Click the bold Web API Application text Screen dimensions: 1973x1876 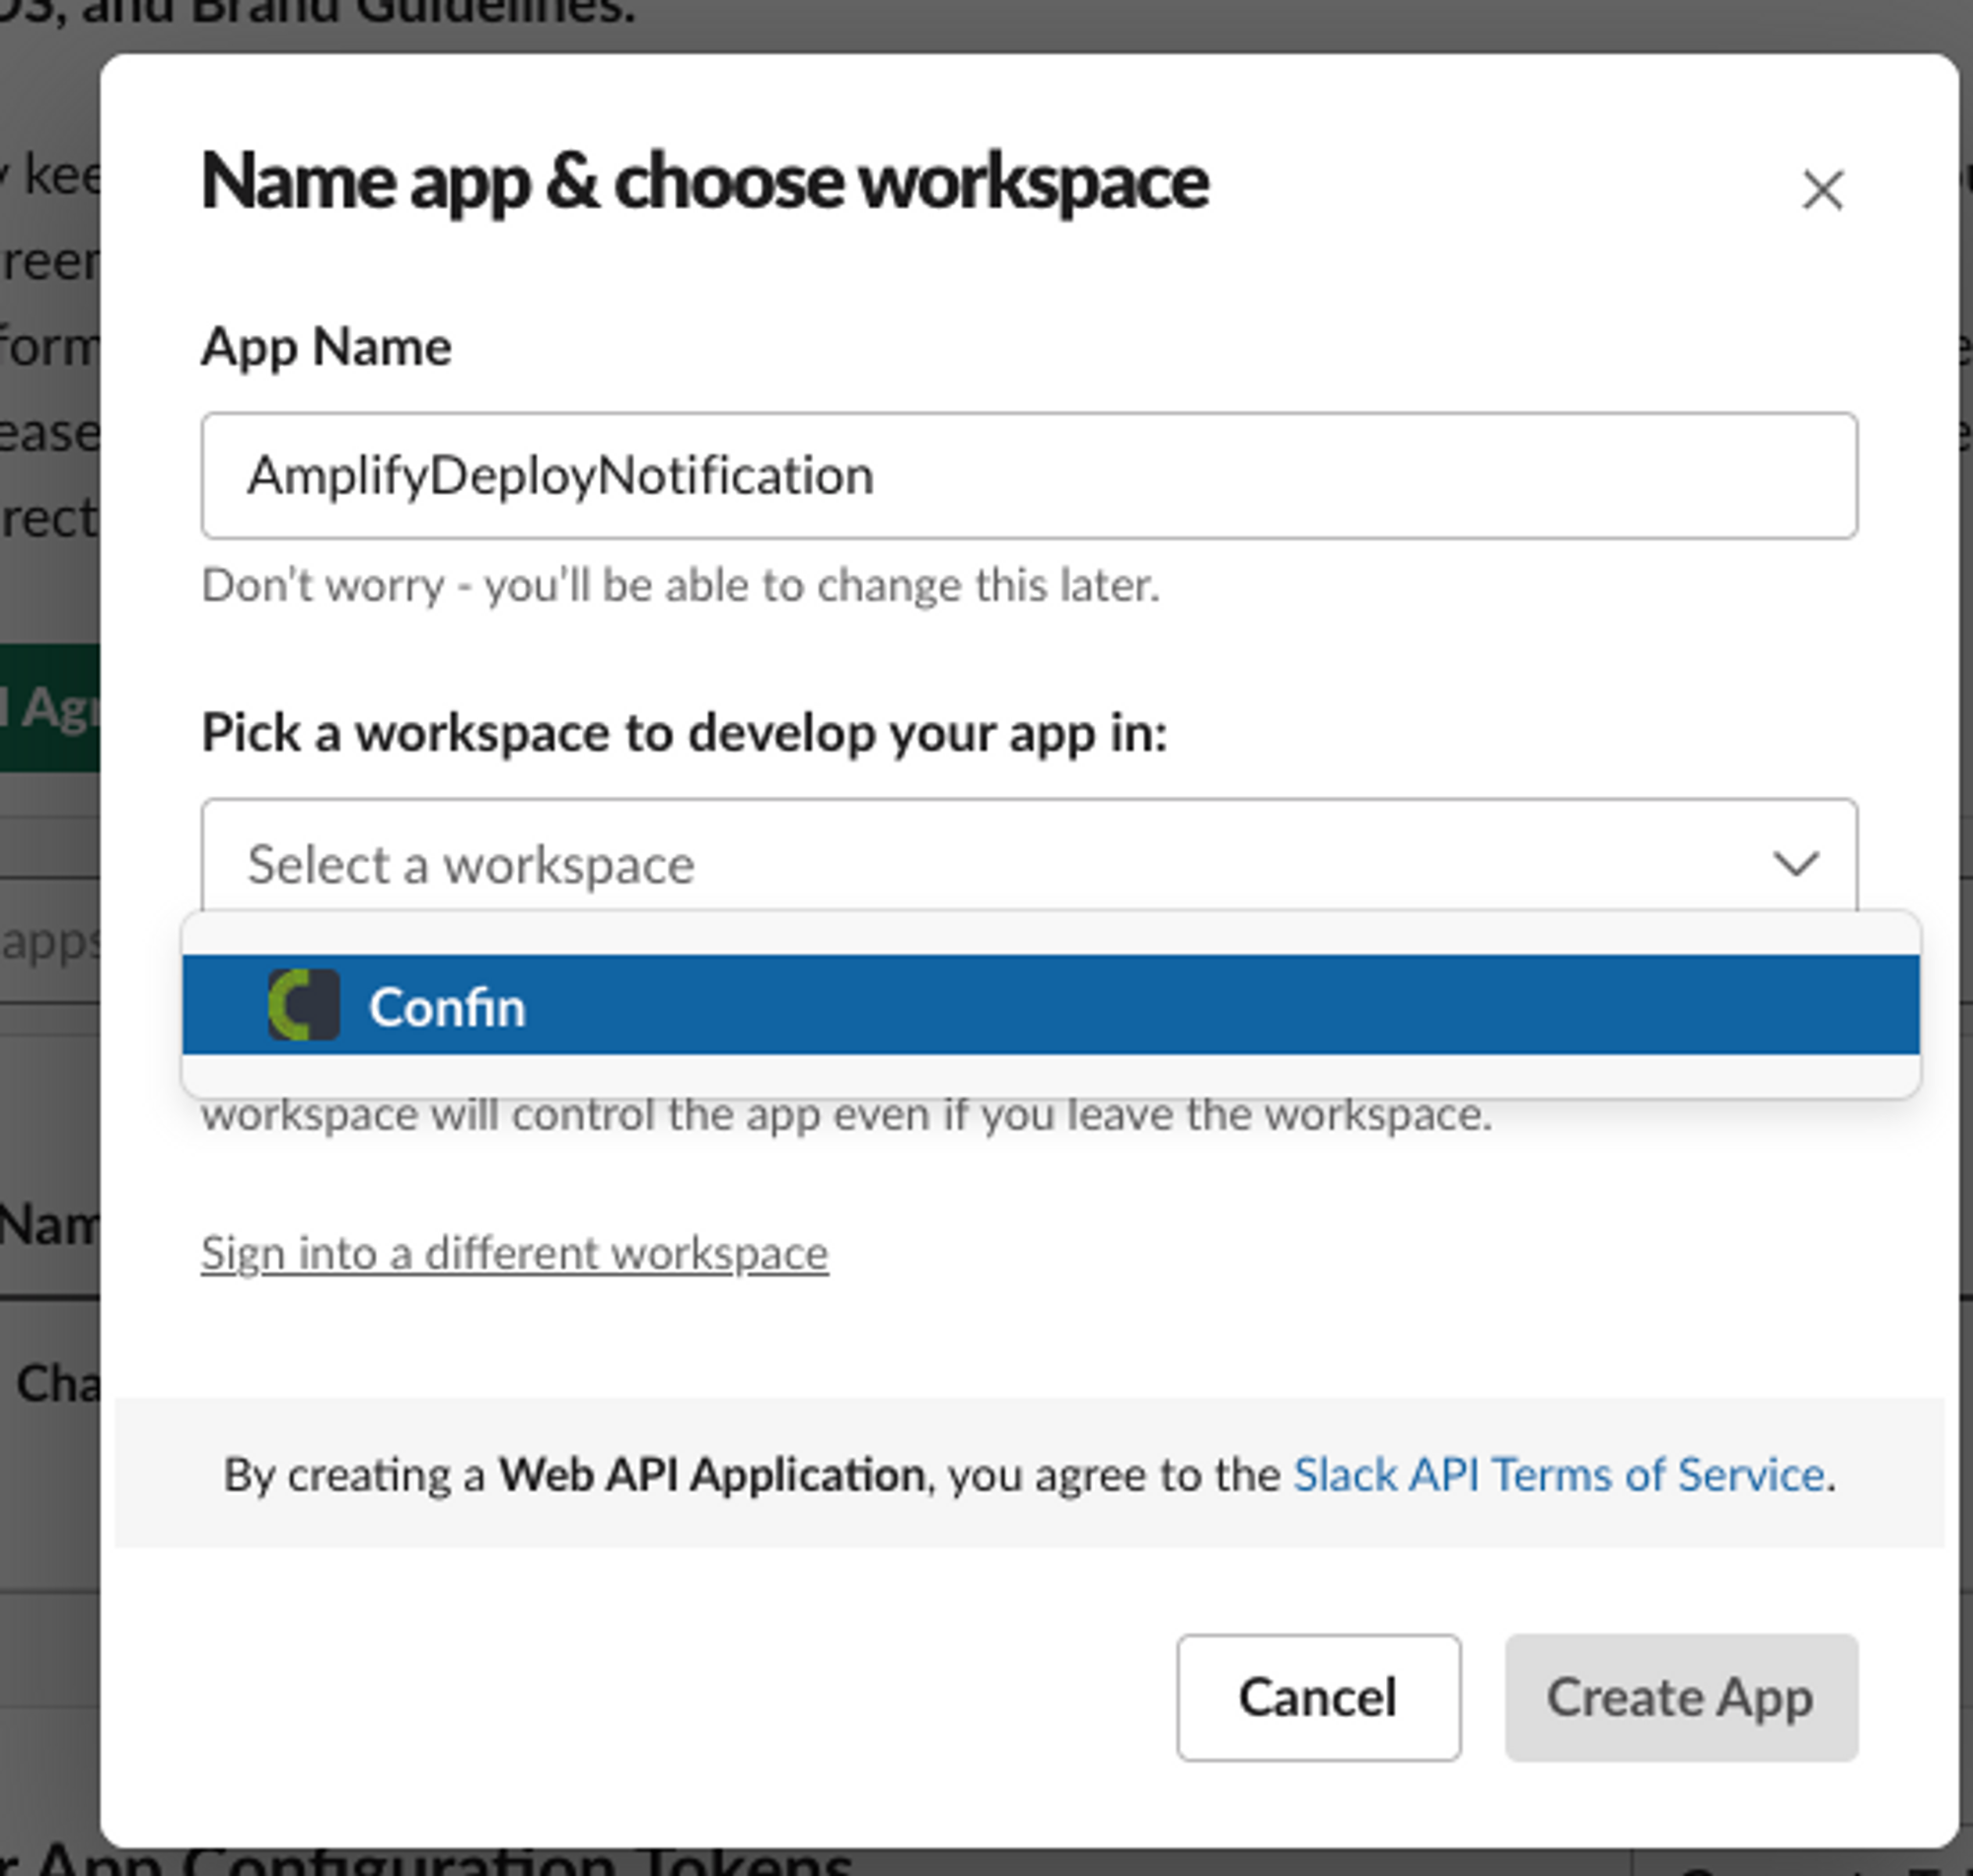click(711, 1475)
